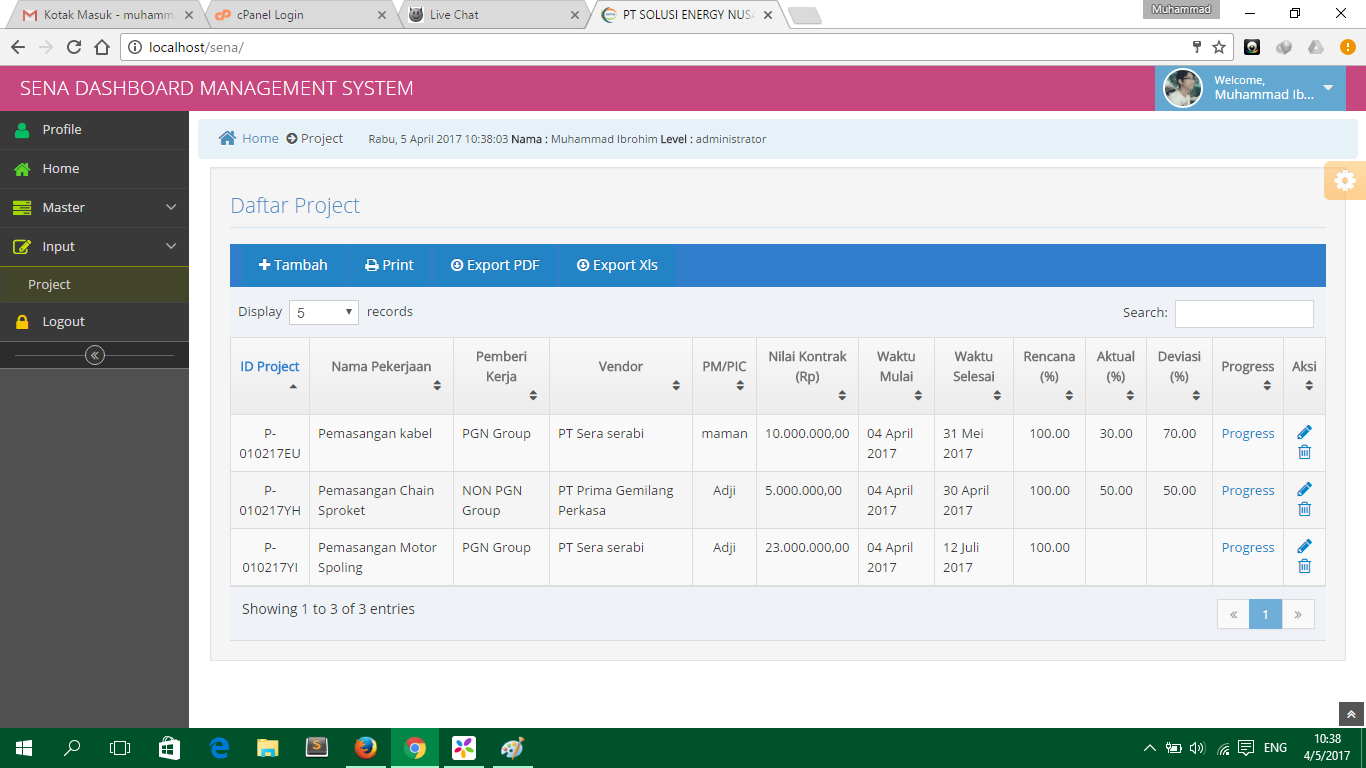Image resolution: width=1366 pixels, height=768 pixels.
Task: Click the table Search field
Action: 1244,313
